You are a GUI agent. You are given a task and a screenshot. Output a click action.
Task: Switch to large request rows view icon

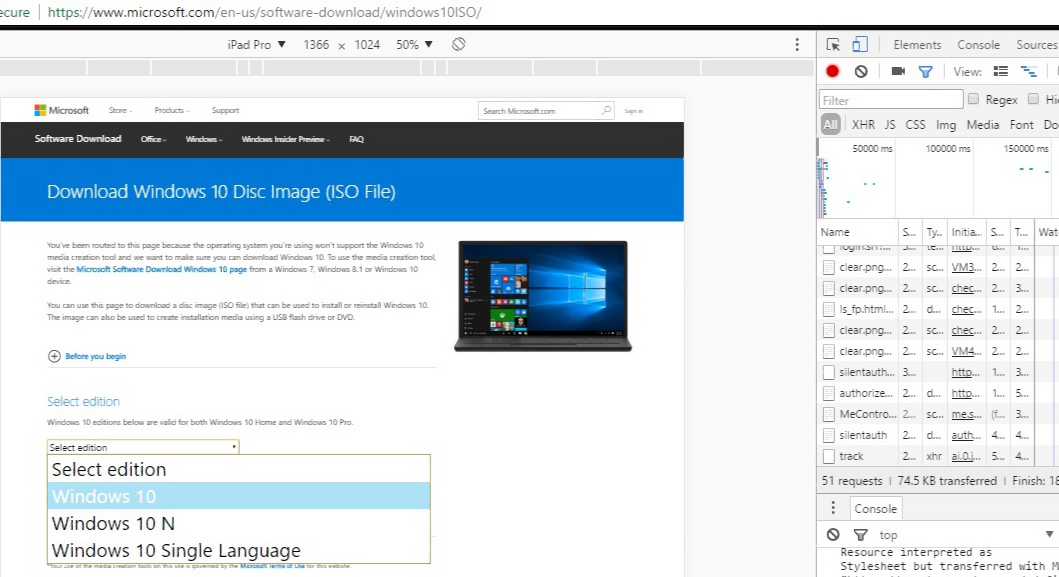coord(1000,71)
